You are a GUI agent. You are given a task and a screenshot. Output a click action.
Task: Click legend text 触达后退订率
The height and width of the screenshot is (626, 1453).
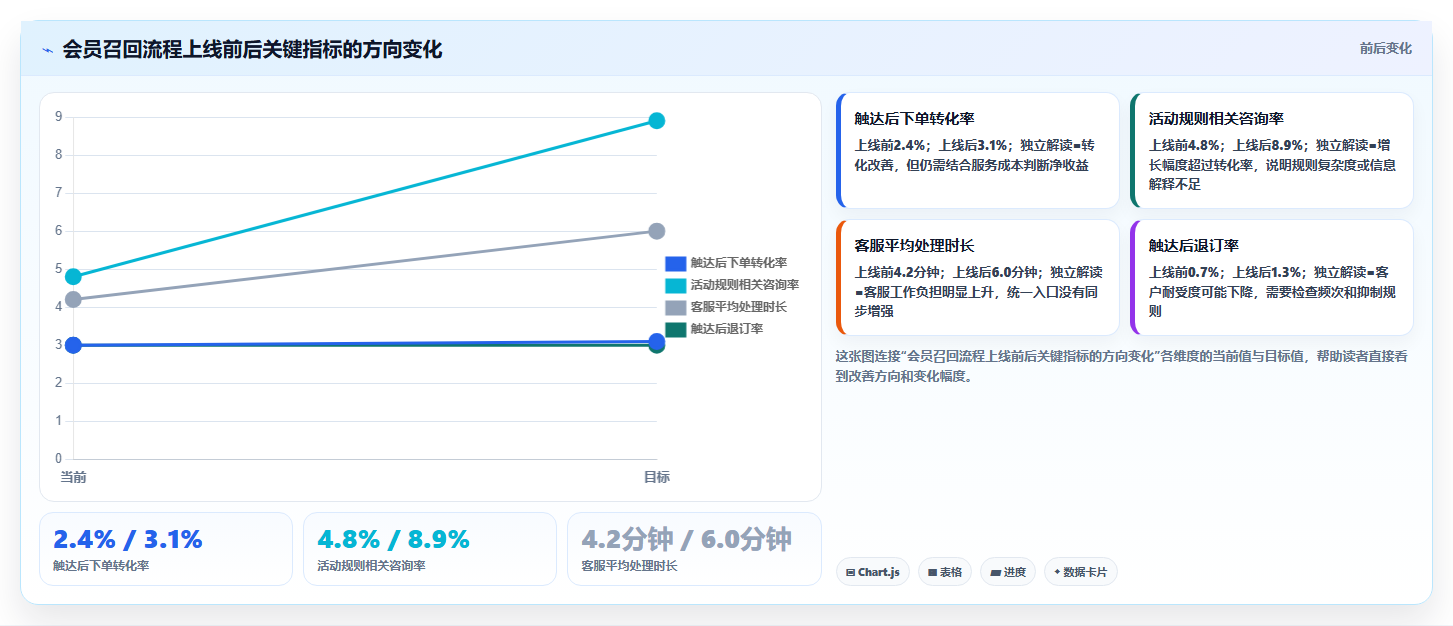[726, 329]
